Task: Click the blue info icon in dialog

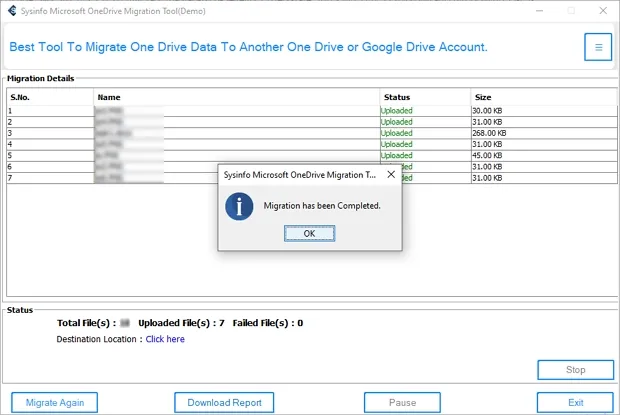Action: (239, 206)
